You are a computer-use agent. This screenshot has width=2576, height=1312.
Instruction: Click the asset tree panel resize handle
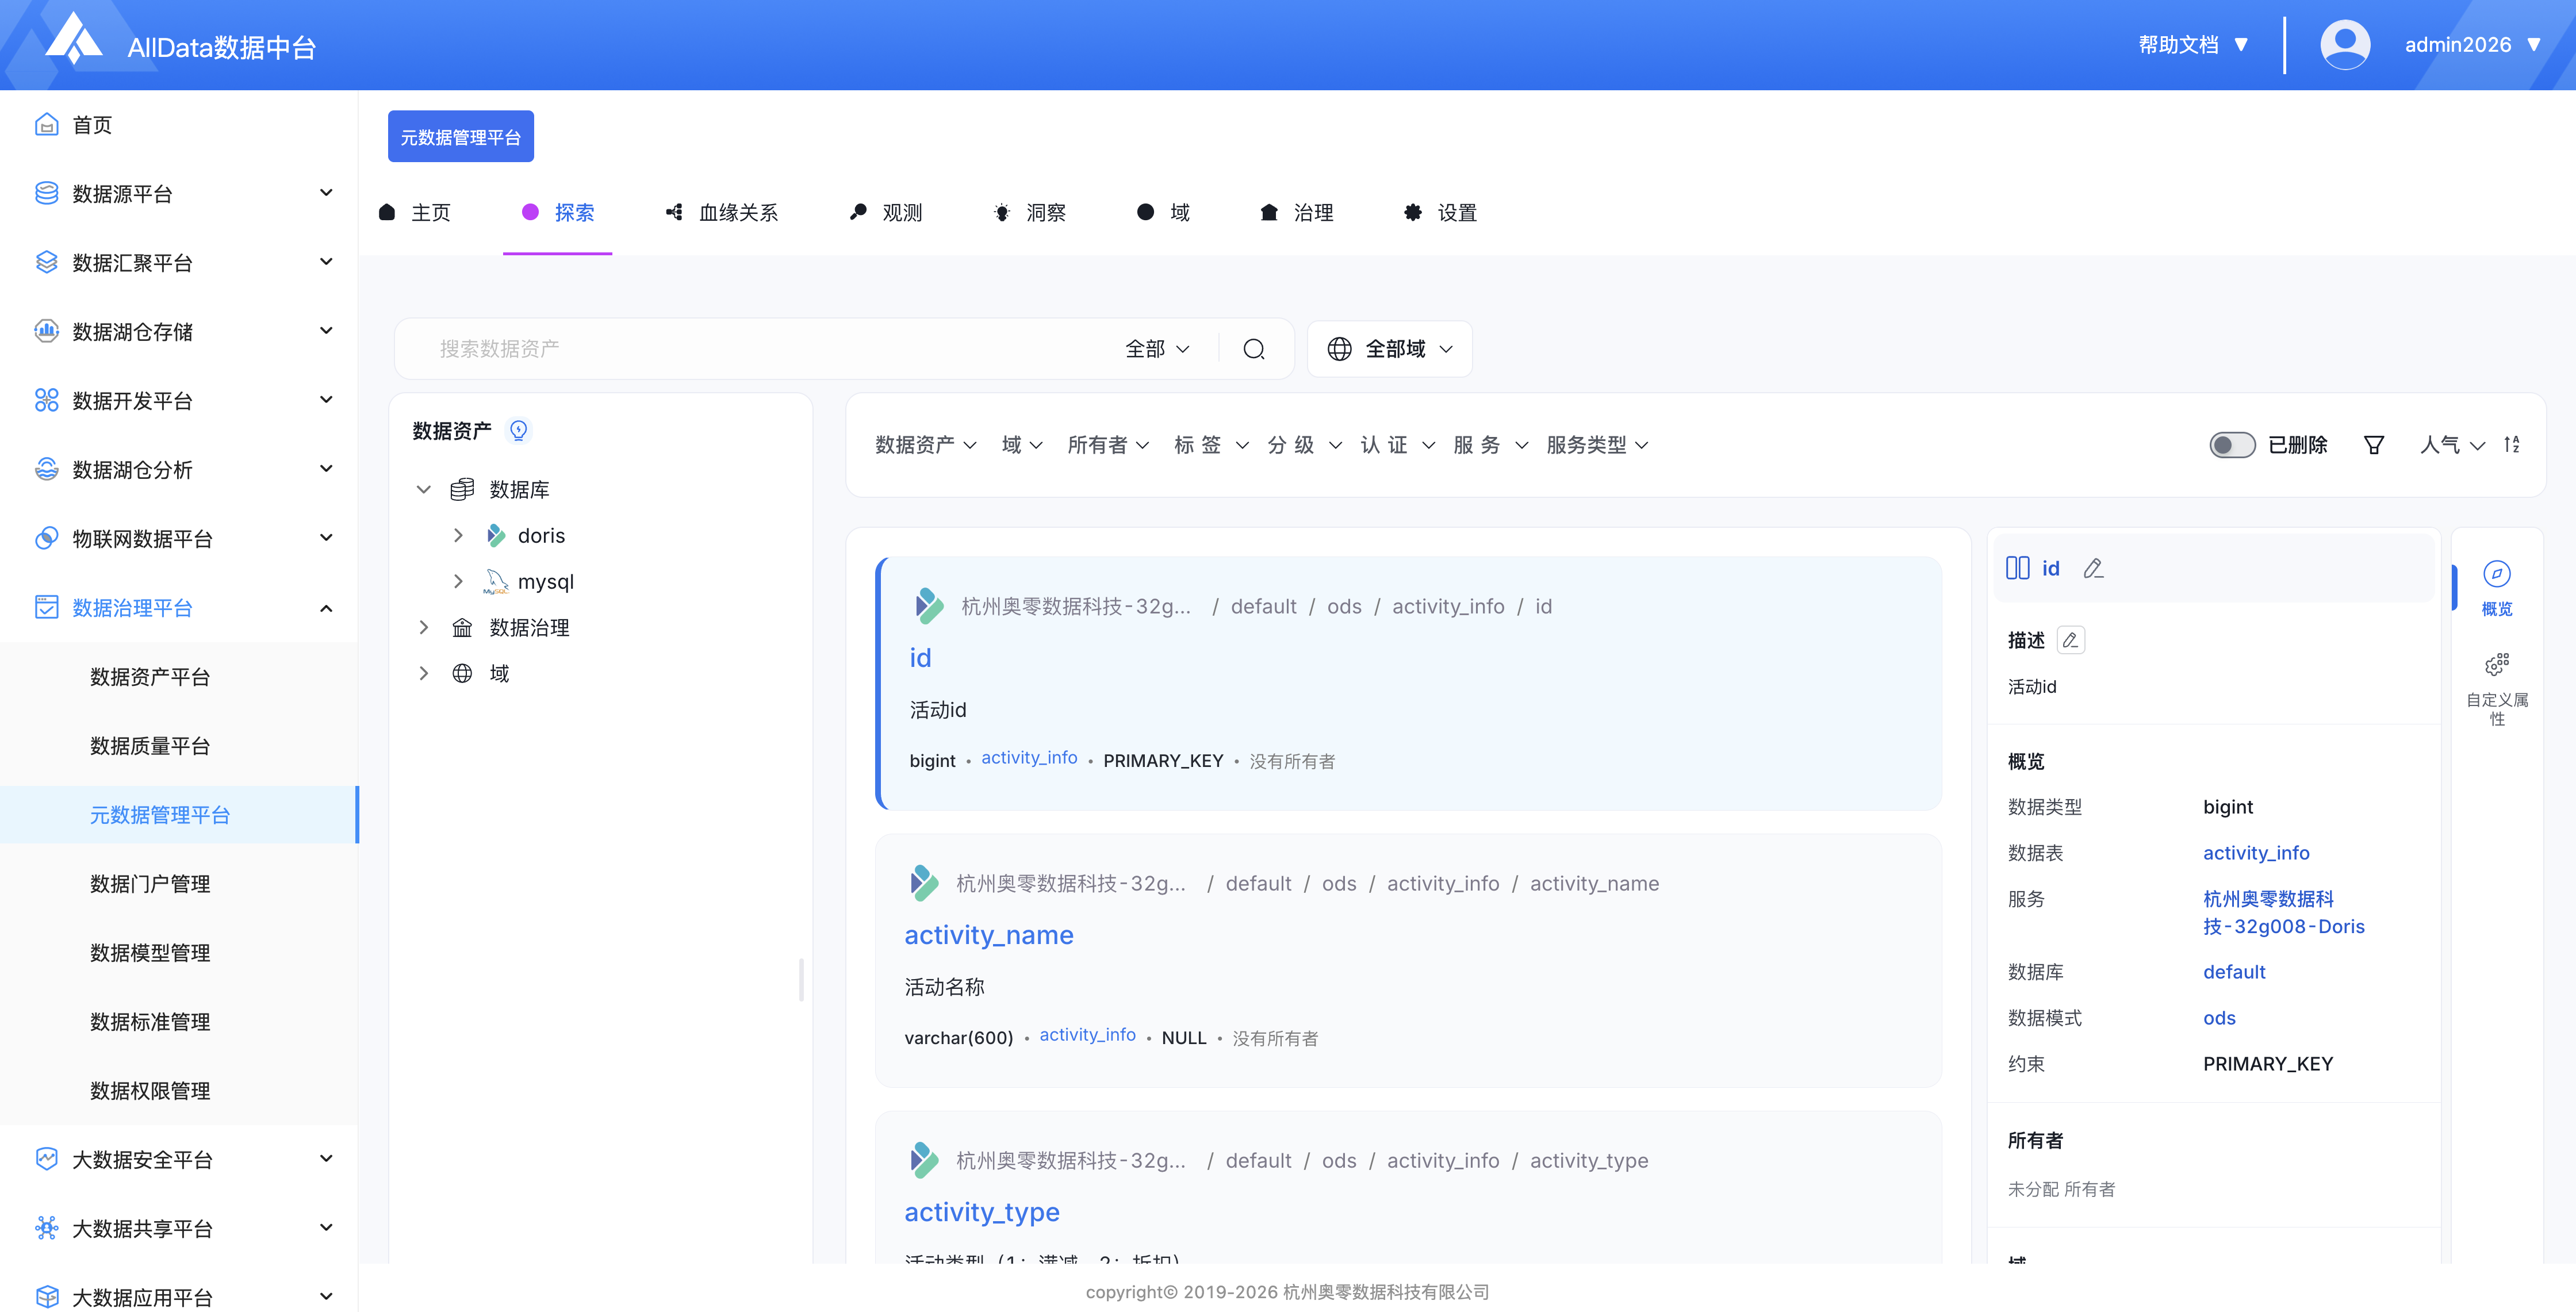[802, 980]
